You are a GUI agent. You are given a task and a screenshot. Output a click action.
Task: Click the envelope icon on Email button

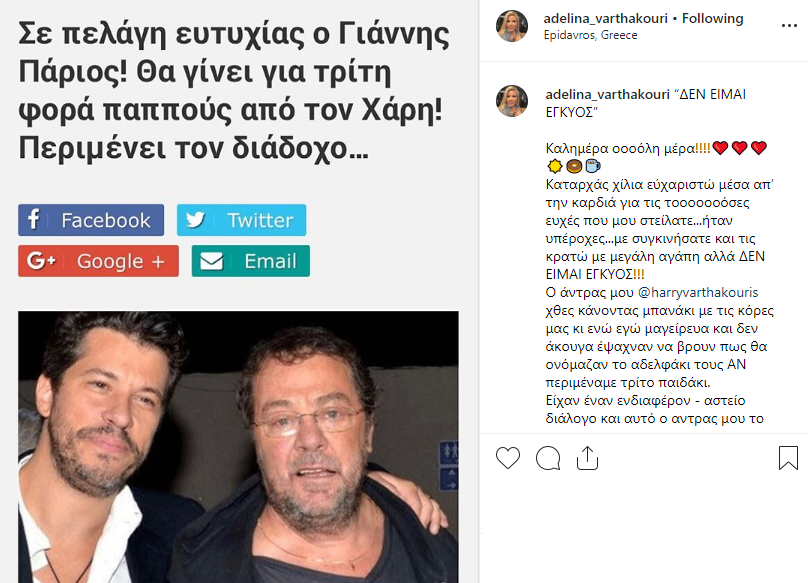click(211, 261)
